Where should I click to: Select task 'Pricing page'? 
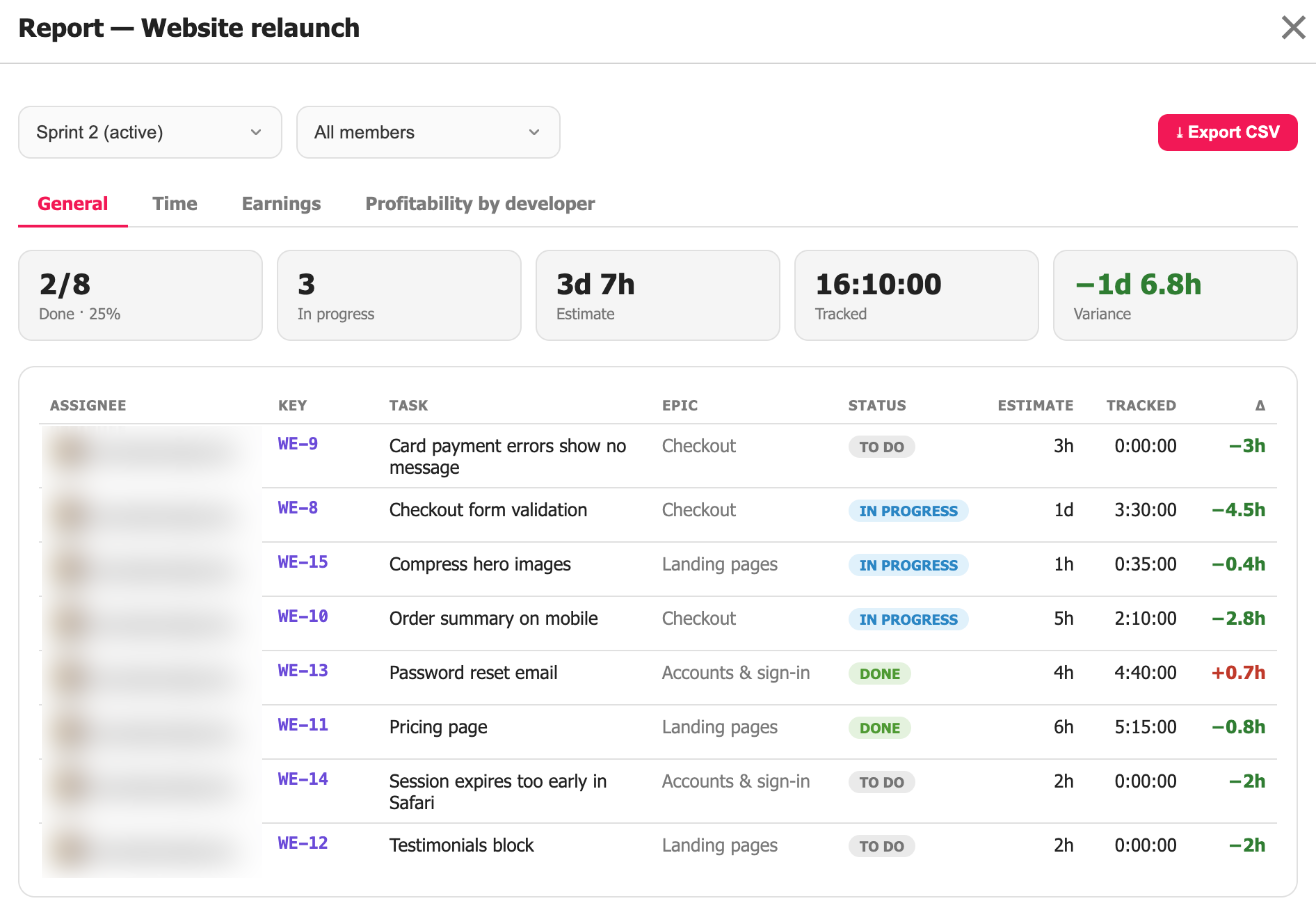coord(438,727)
